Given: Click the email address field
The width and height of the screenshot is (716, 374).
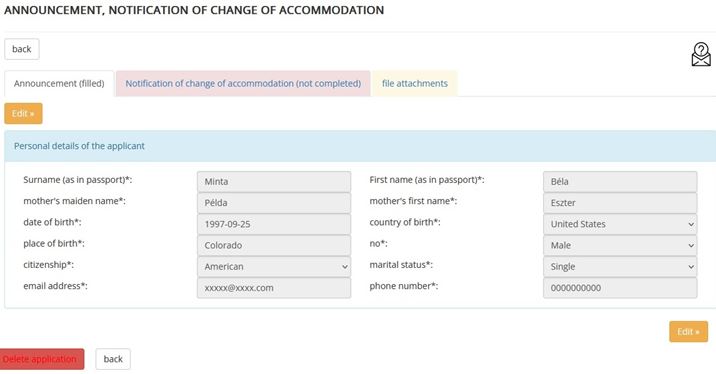Looking at the screenshot, I should (x=274, y=288).
